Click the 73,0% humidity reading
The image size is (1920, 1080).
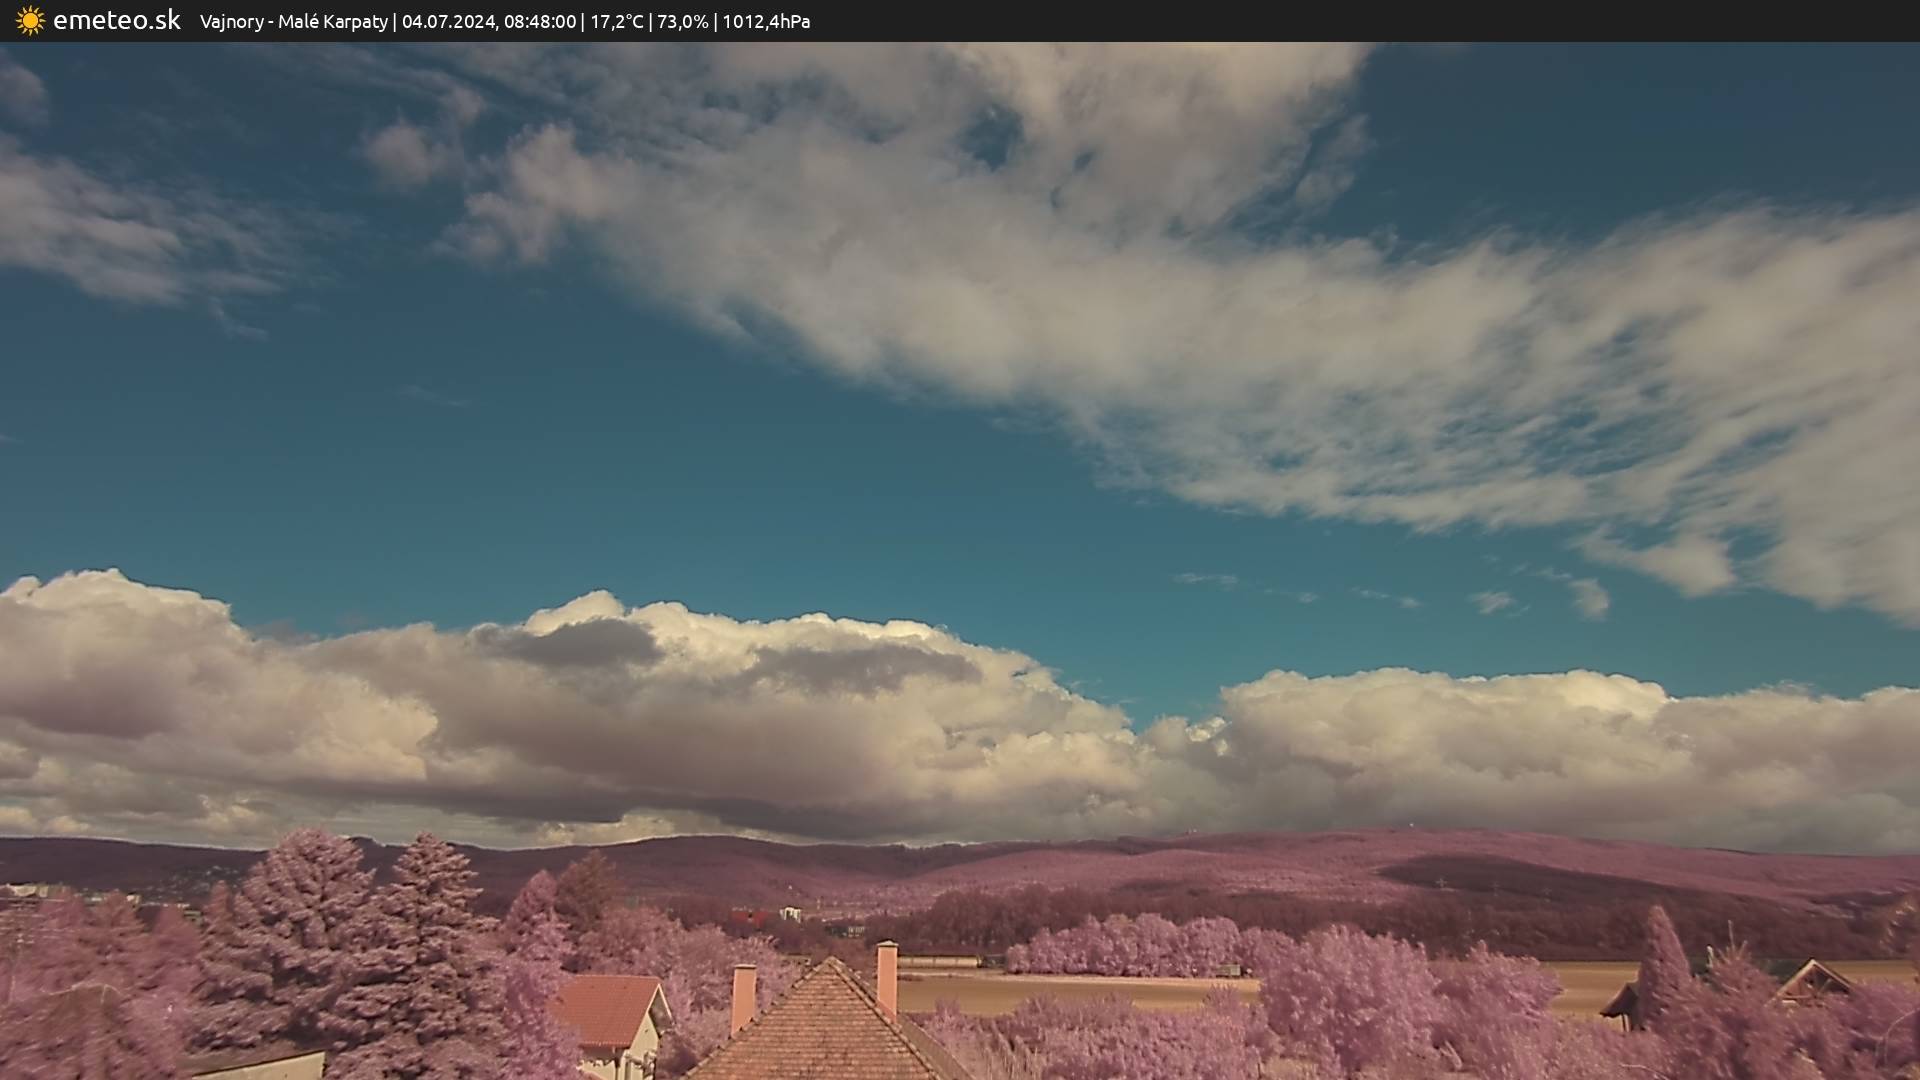(x=682, y=22)
